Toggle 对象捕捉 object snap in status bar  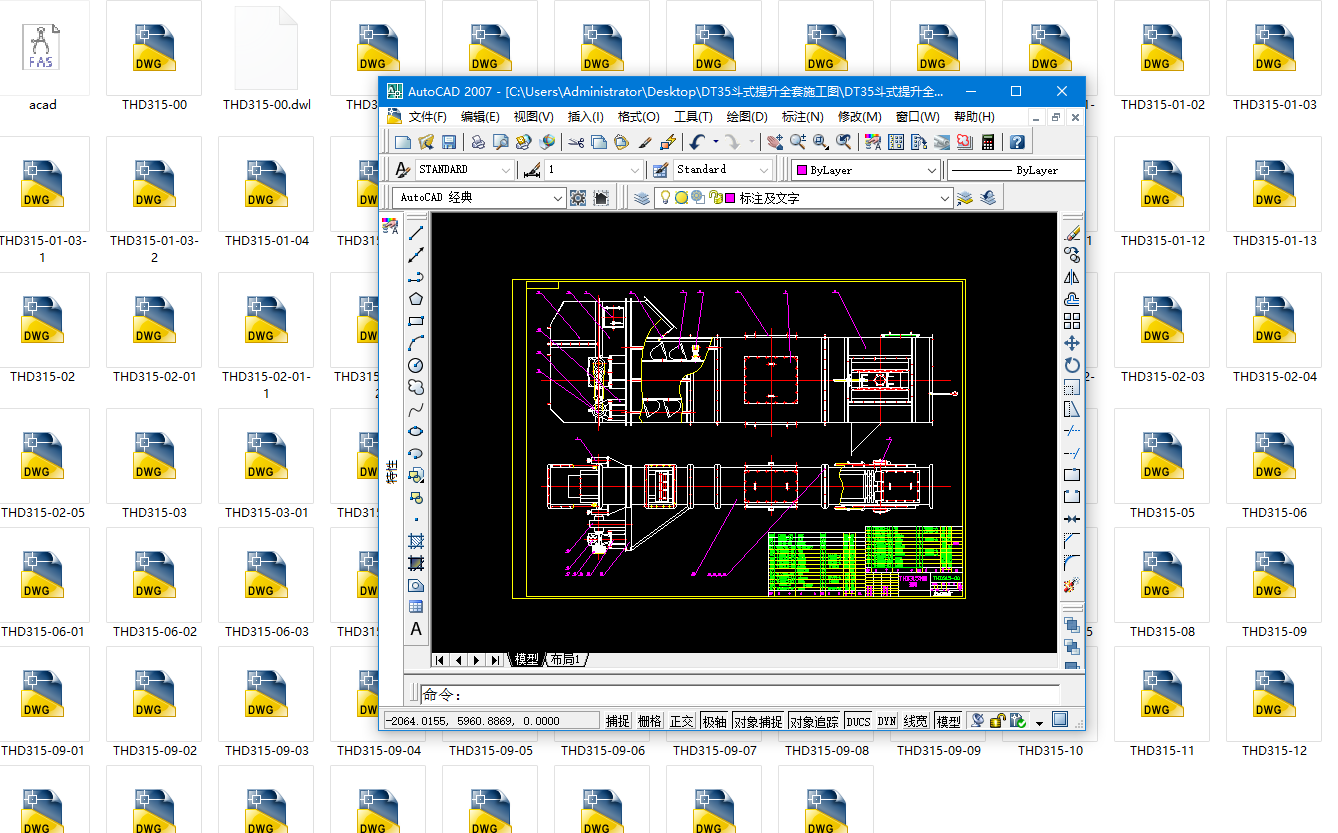(758, 721)
